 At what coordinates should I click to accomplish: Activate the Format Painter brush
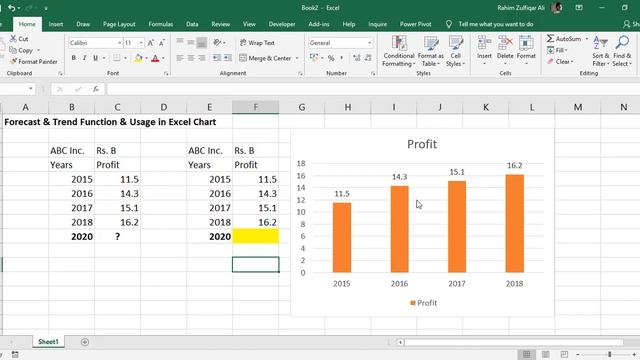click(13, 62)
